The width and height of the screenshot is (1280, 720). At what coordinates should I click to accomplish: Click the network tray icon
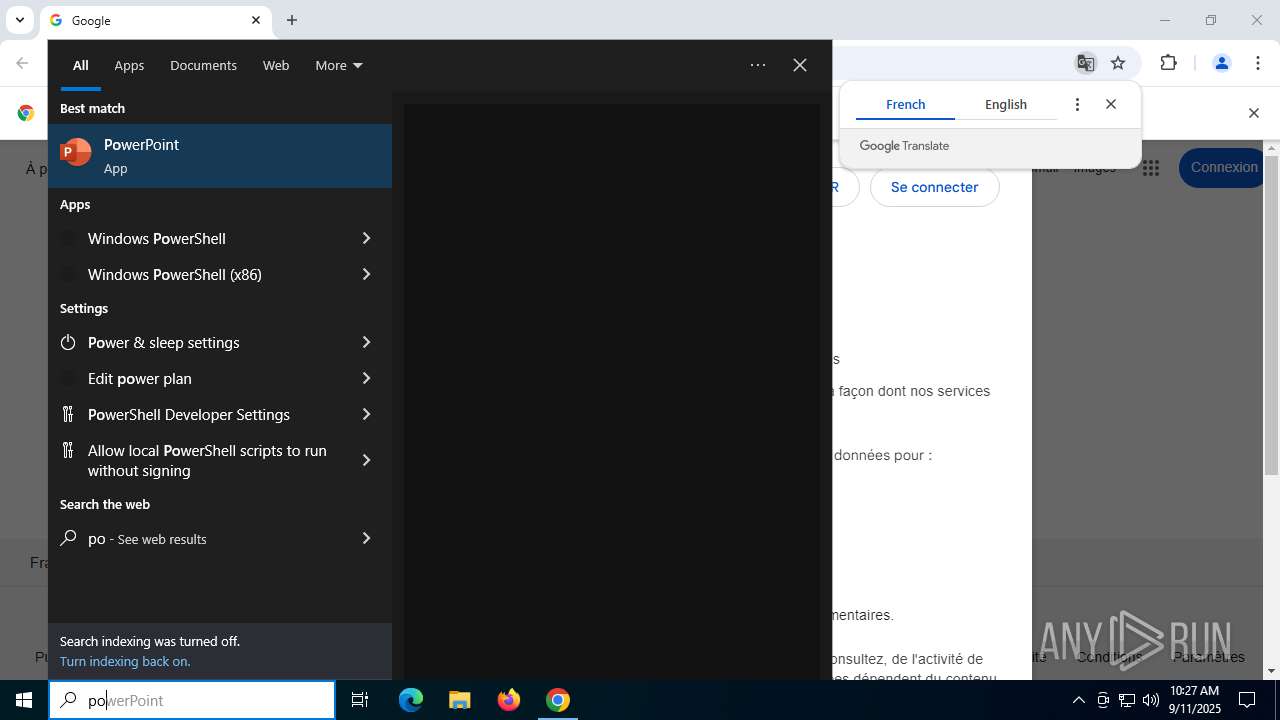click(x=1127, y=700)
